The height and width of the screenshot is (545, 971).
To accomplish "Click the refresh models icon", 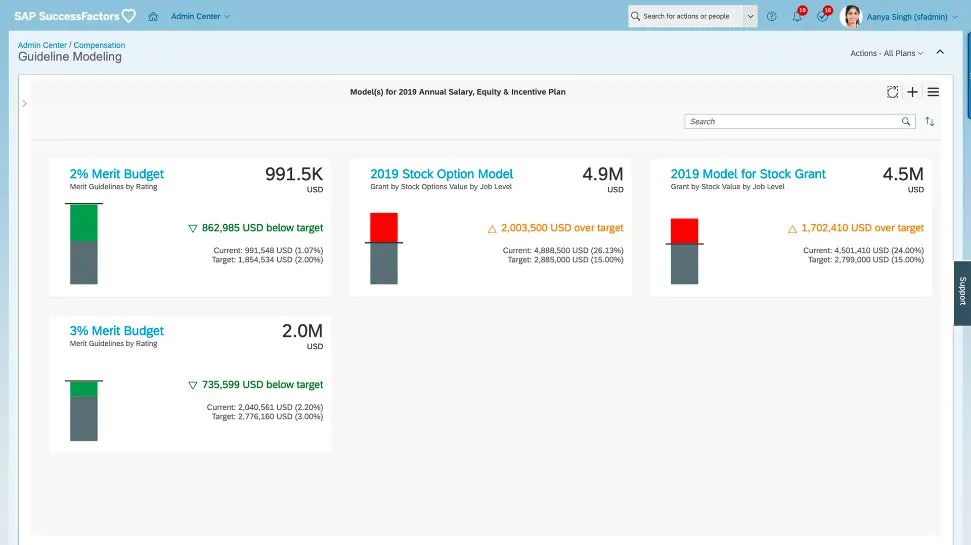I will (892, 92).
